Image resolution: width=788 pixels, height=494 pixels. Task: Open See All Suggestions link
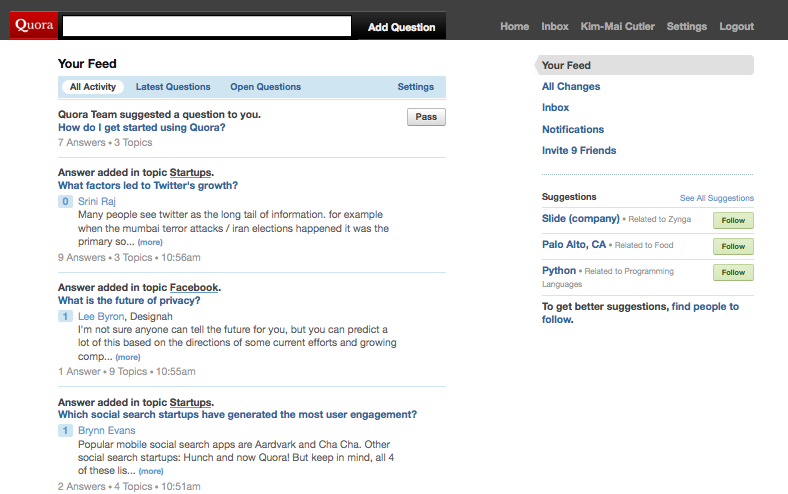(716, 198)
